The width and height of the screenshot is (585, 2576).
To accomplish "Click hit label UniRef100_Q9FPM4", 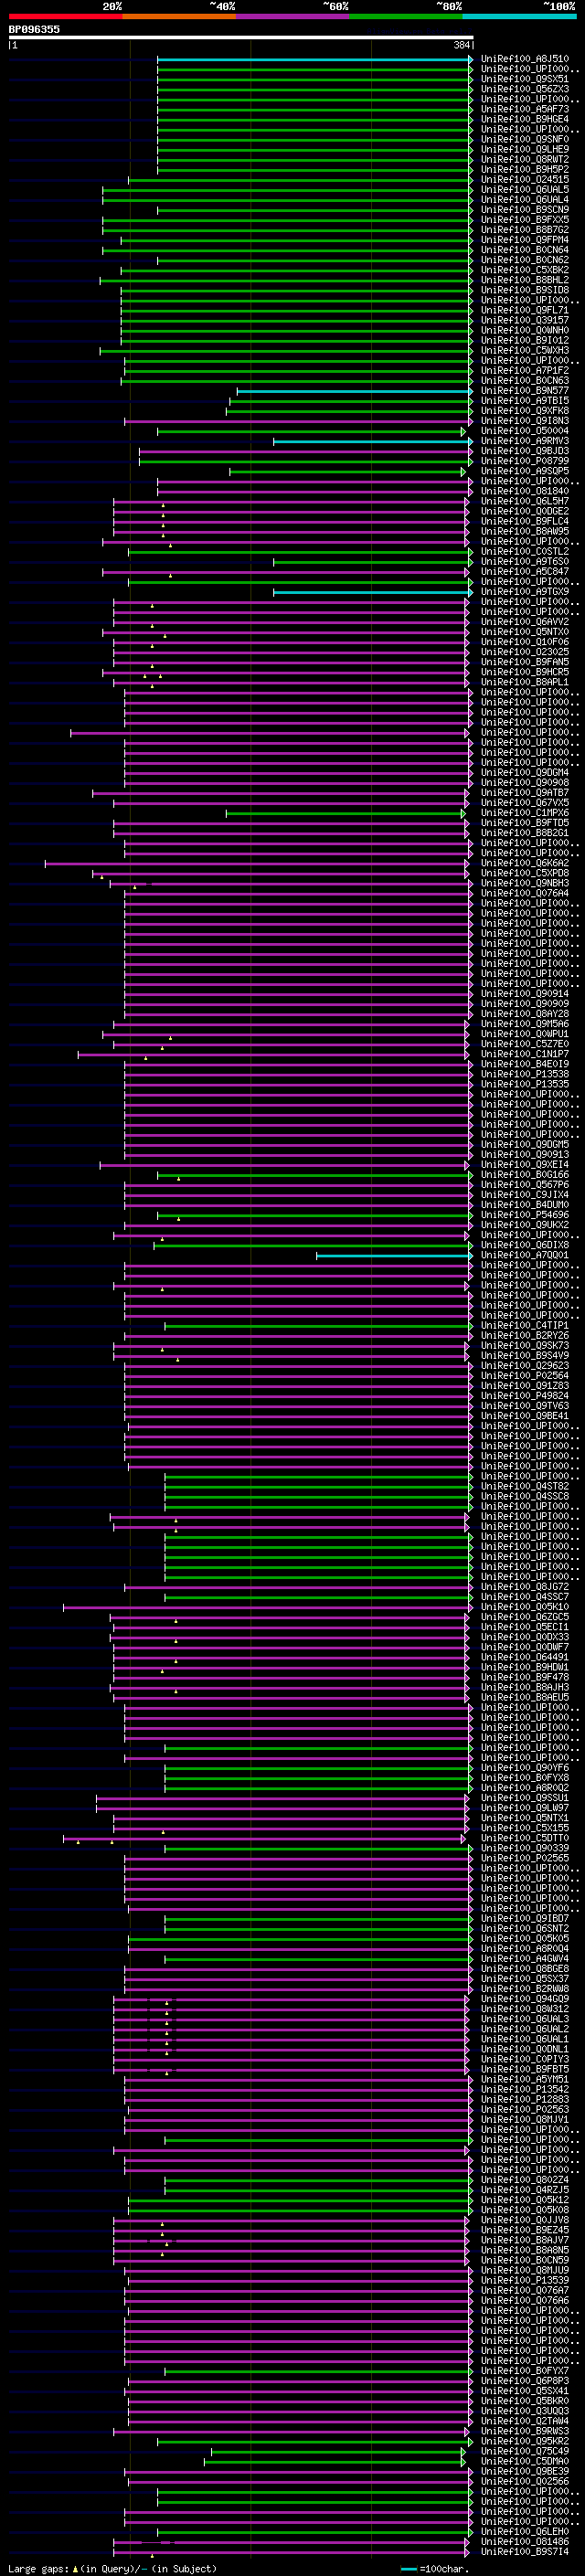I will pos(524,240).
